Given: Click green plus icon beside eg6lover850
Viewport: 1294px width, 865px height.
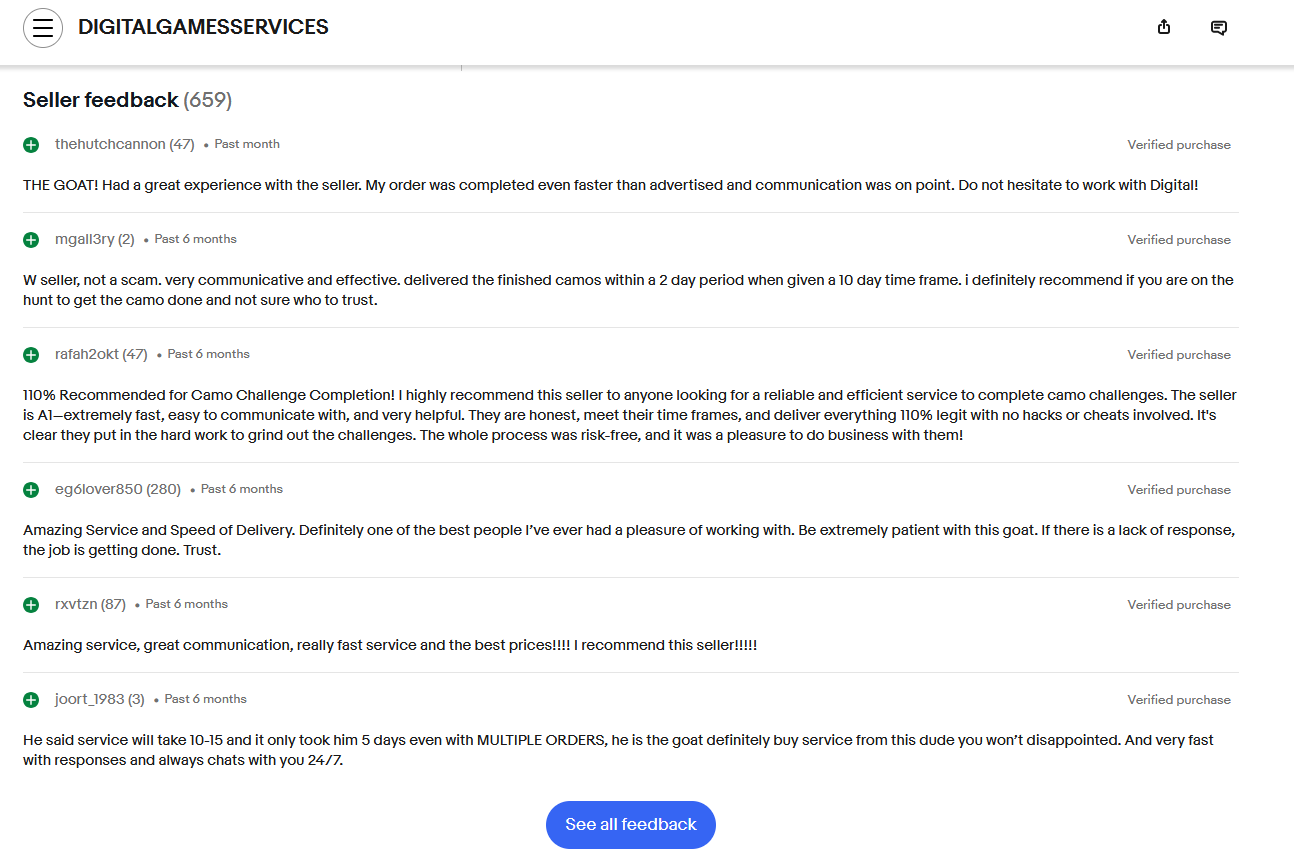Looking at the screenshot, I should pos(31,490).
